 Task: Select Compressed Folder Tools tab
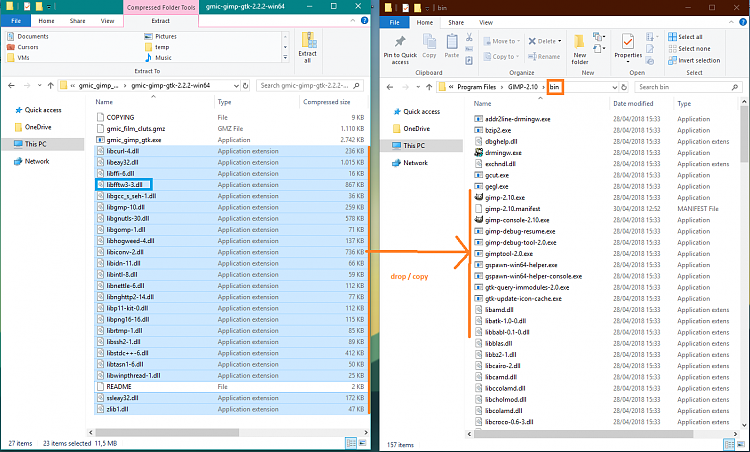click(161, 7)
